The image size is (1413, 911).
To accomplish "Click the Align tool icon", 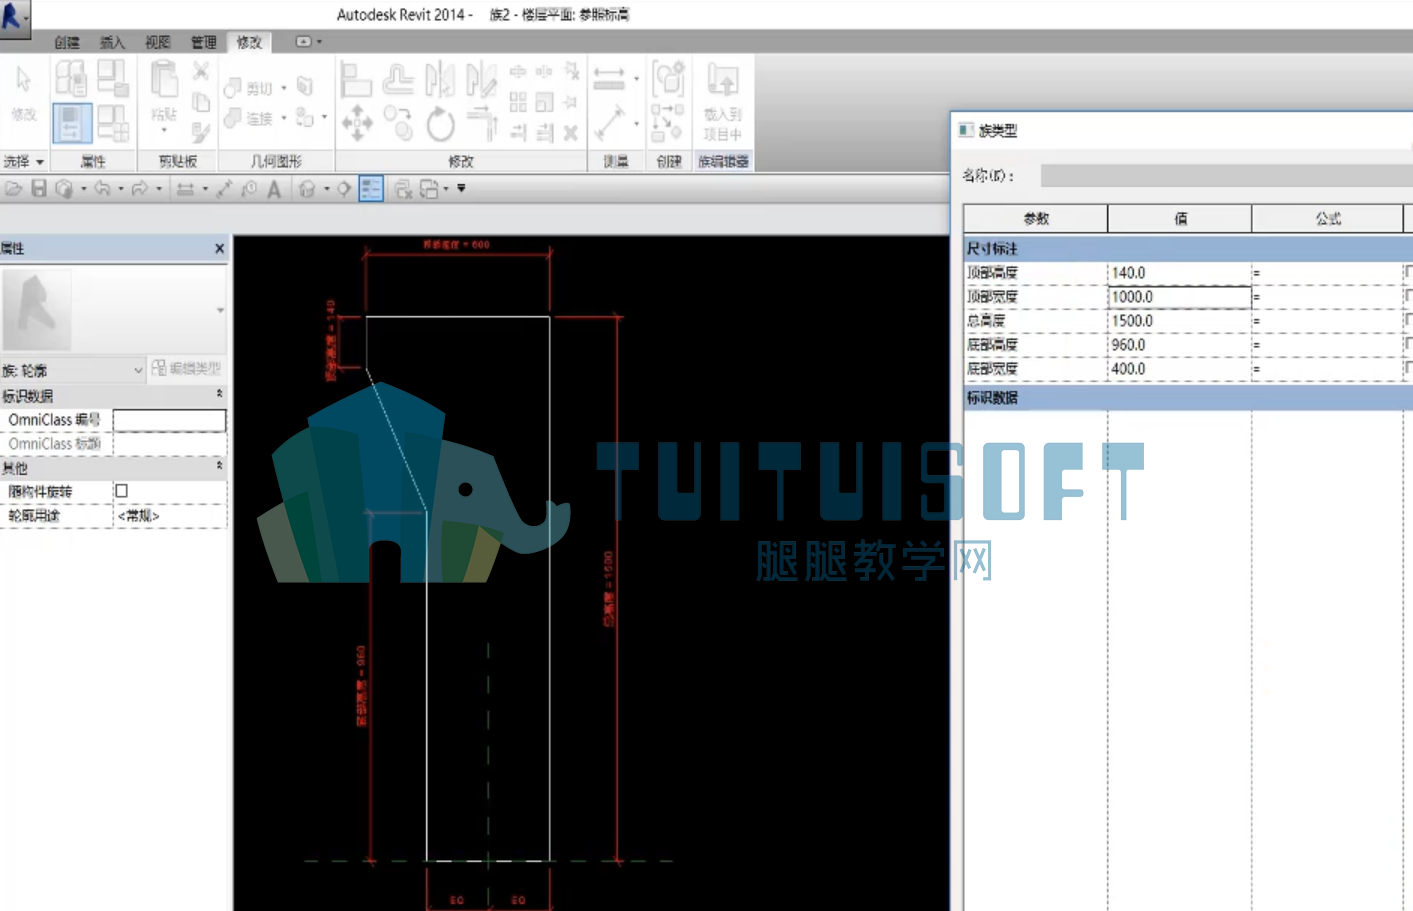I will point(356,79).
